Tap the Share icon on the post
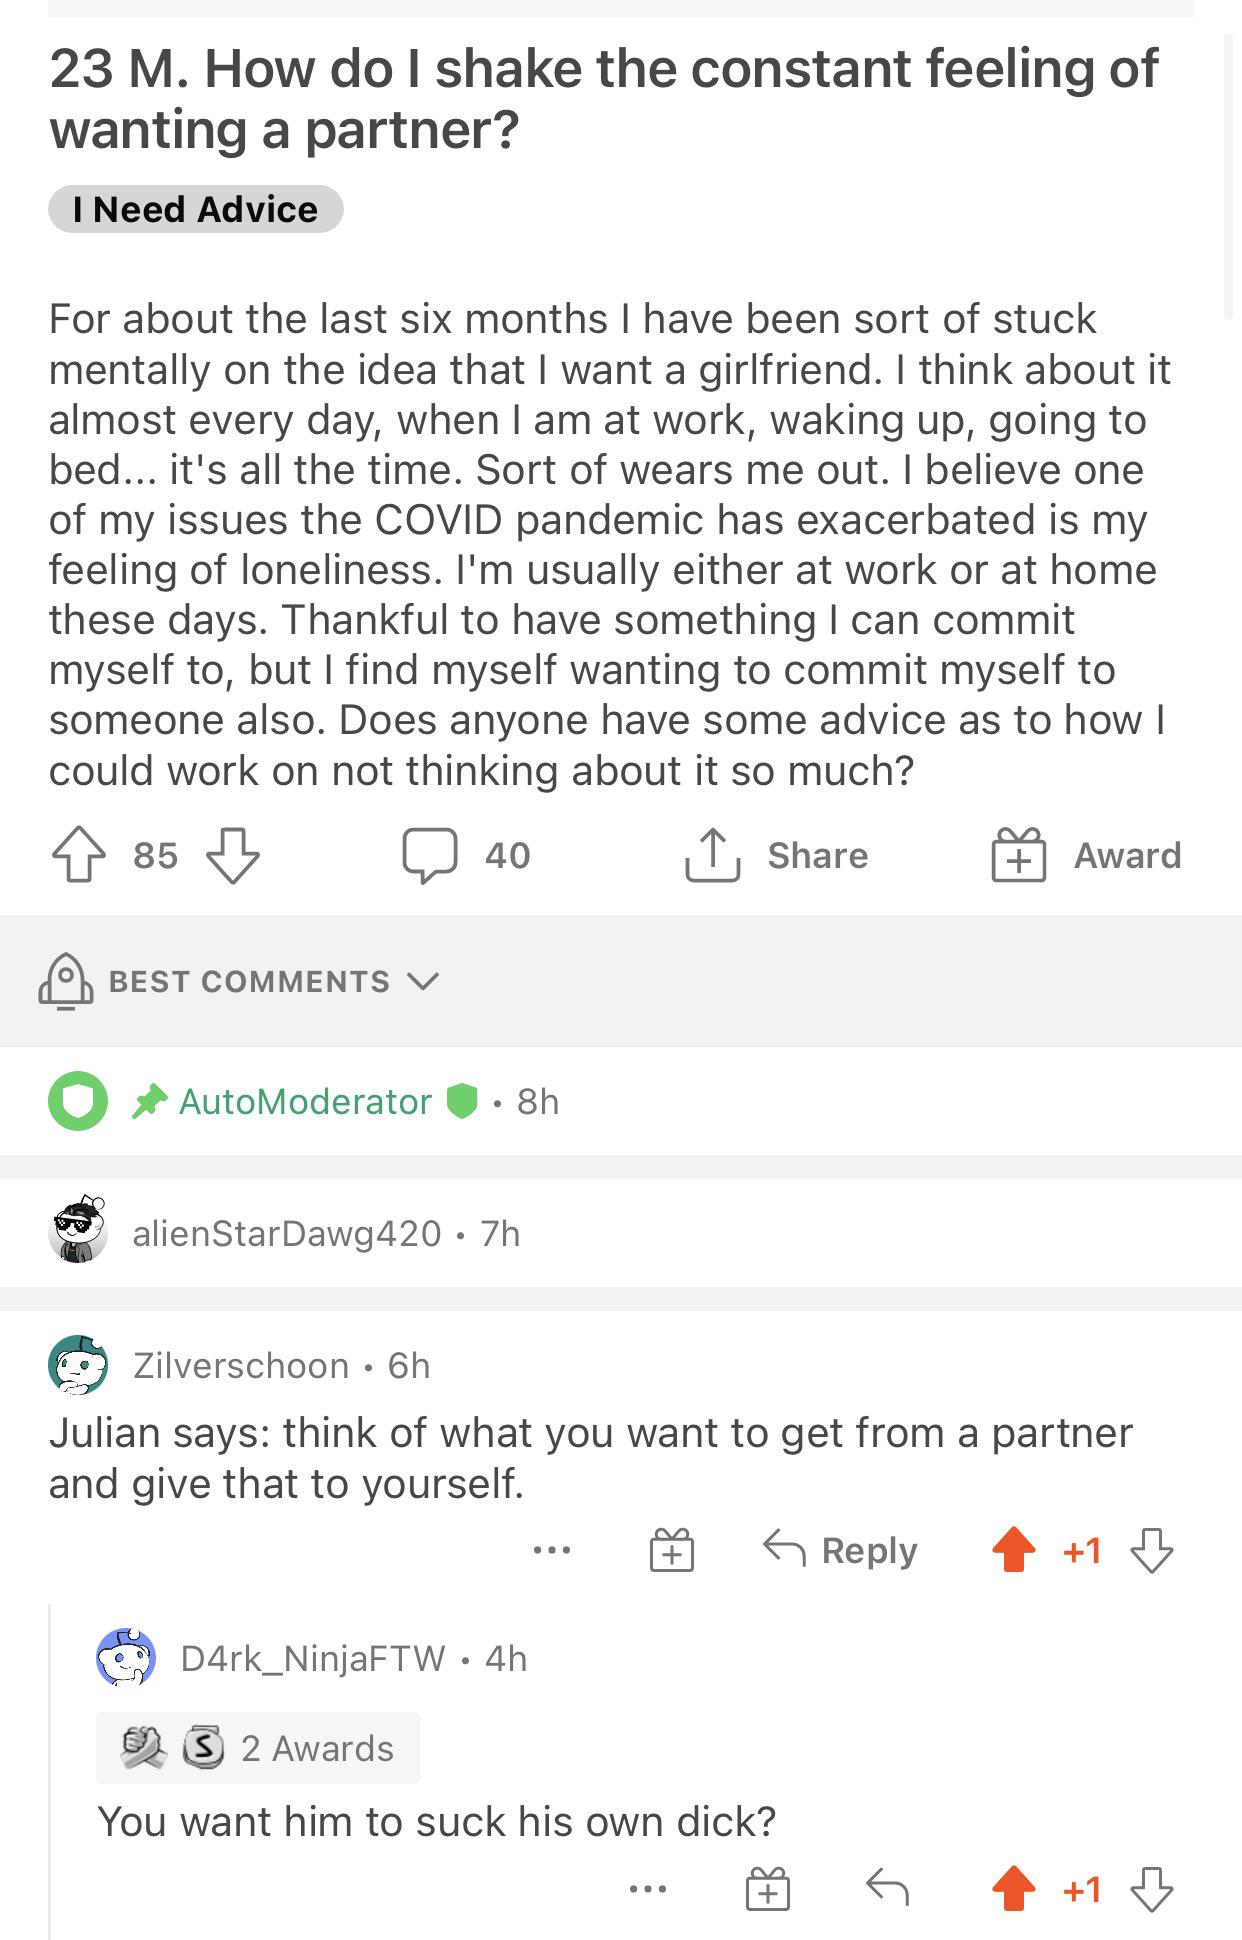Image resolution: width=1242 pixels, height=1940 pixels. point(712,856)
